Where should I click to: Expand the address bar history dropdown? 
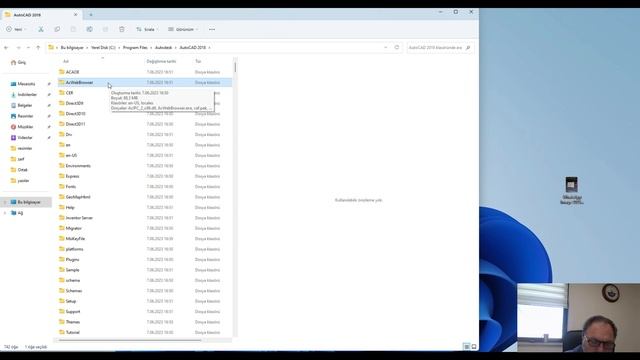(x=386, y=47)
